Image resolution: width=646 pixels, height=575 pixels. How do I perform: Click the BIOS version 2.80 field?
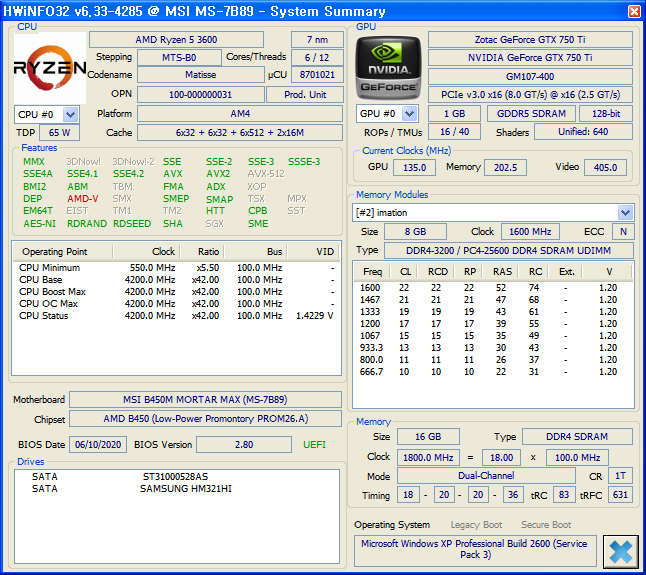[244, 445]
